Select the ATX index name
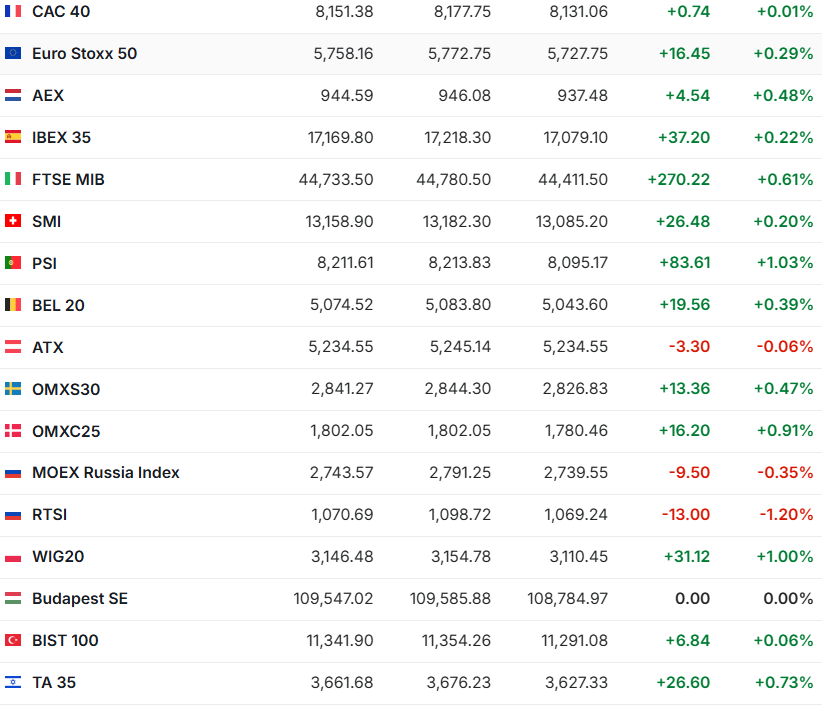822x705 pixels. tap(47, 347)
